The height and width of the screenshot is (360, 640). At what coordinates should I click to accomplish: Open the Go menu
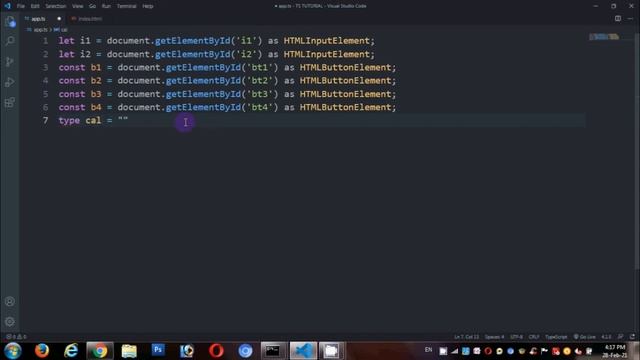coord(93,6)
